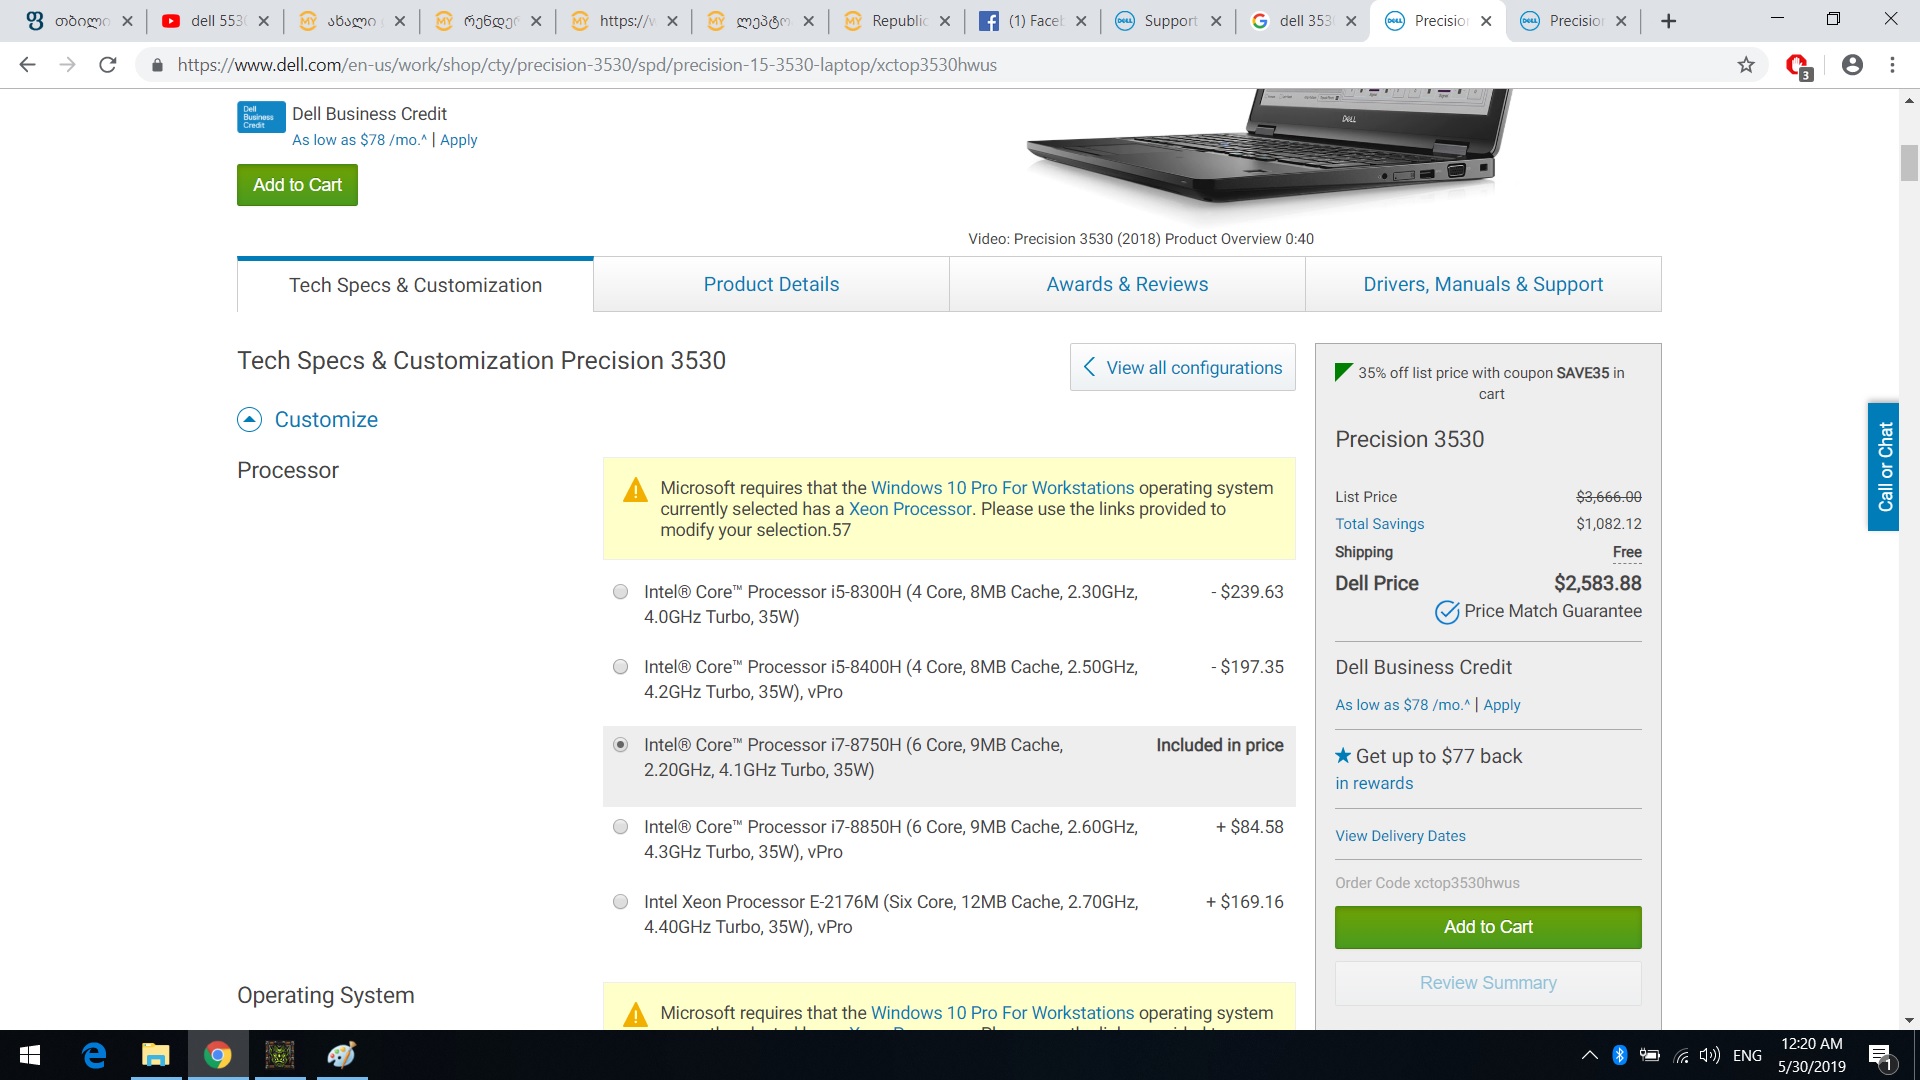Launch Microsoft Edge from taskbar

click(x=94, y=1055)
